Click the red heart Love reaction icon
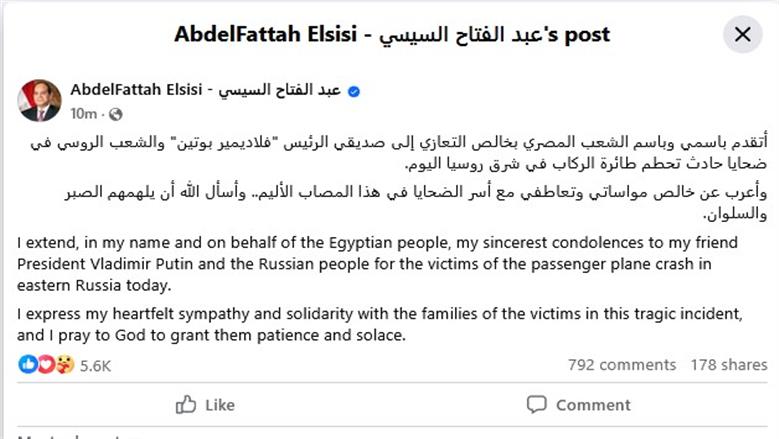Screen dimensions: 779x439 point(46,365)
